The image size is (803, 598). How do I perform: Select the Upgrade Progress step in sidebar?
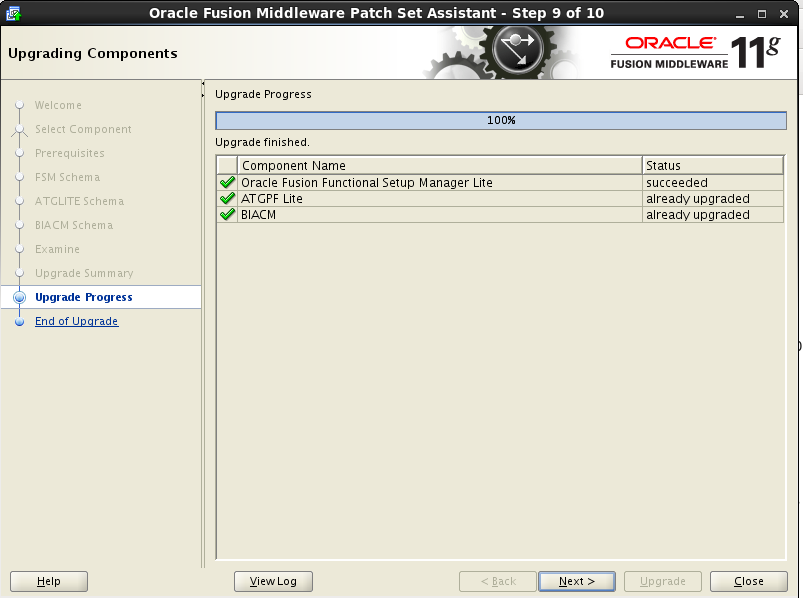click(x=84, y=297)
